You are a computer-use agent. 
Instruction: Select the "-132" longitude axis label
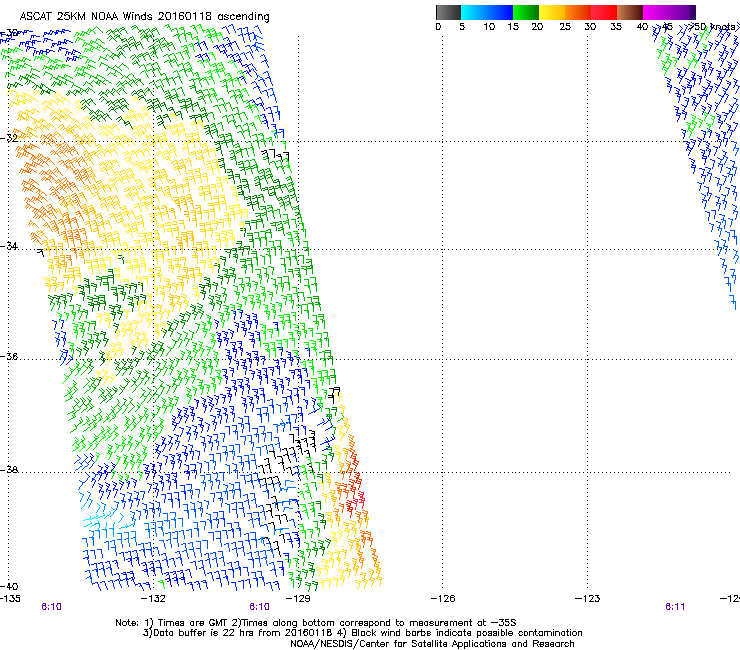click(x=154, y=599)
